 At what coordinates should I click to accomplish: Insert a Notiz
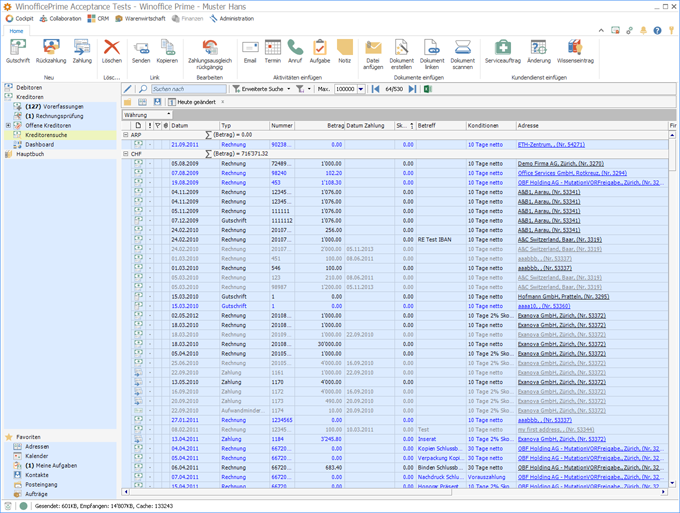345,51
